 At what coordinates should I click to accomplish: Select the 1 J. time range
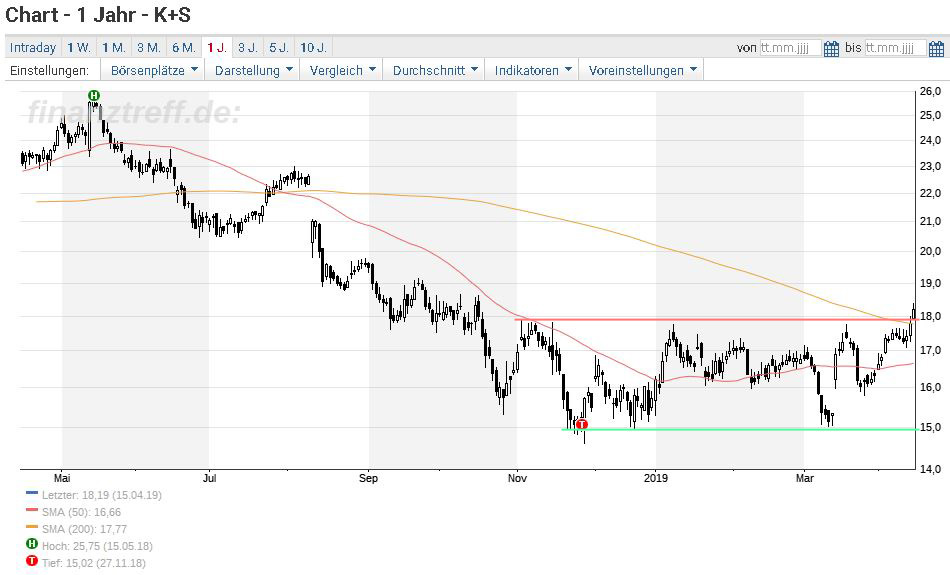[x=216, y=47]
